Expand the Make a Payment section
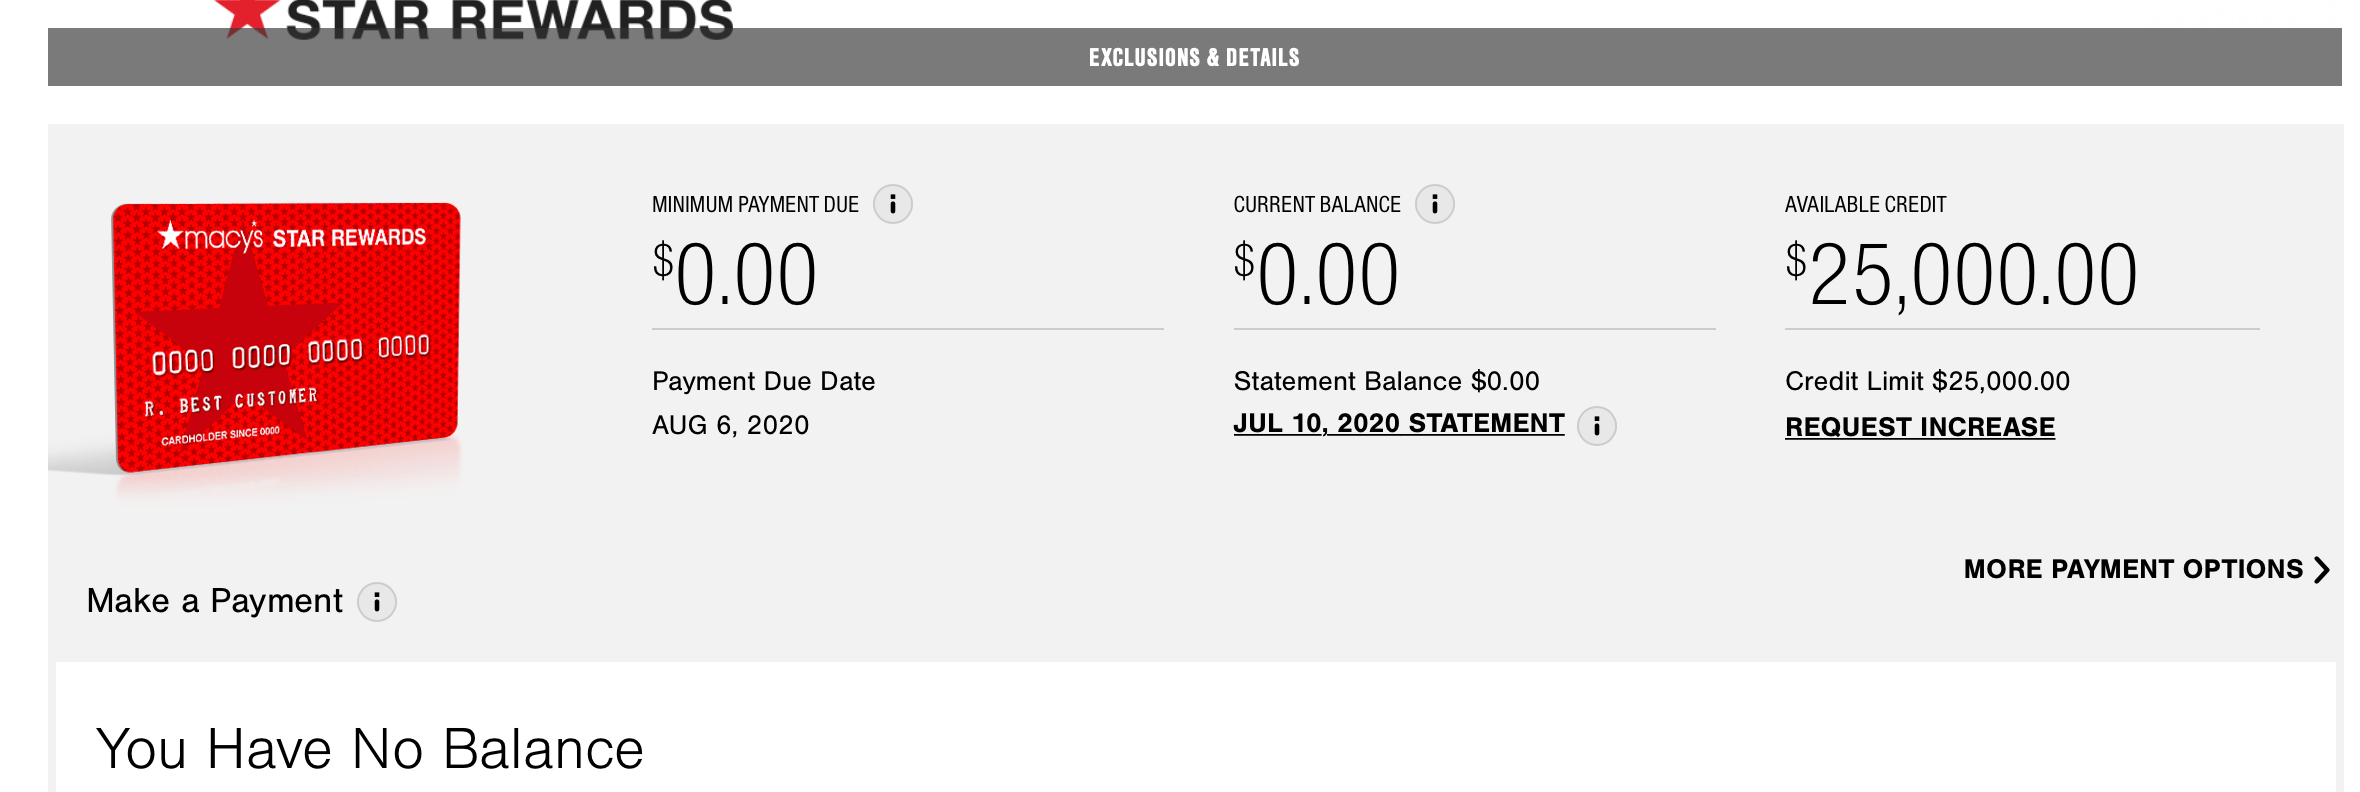 (x=215, y=600)
